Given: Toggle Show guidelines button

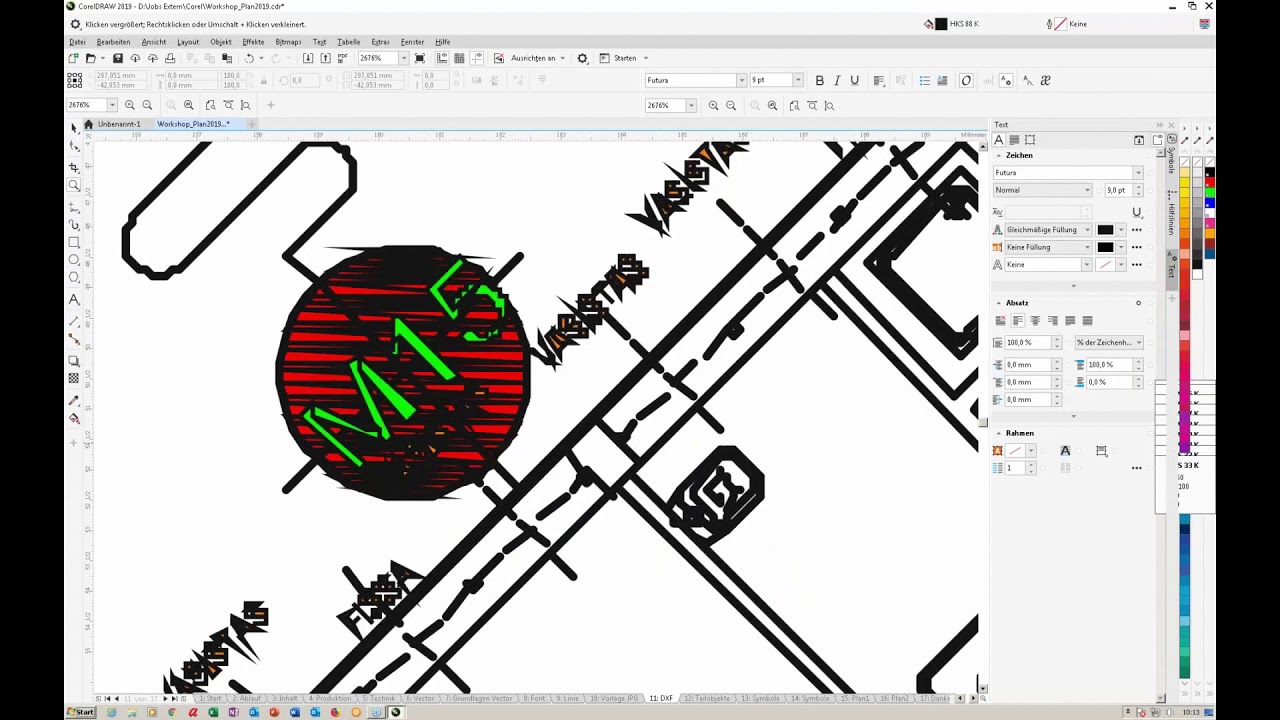Looking at the screenshot, I should point(477,58).
